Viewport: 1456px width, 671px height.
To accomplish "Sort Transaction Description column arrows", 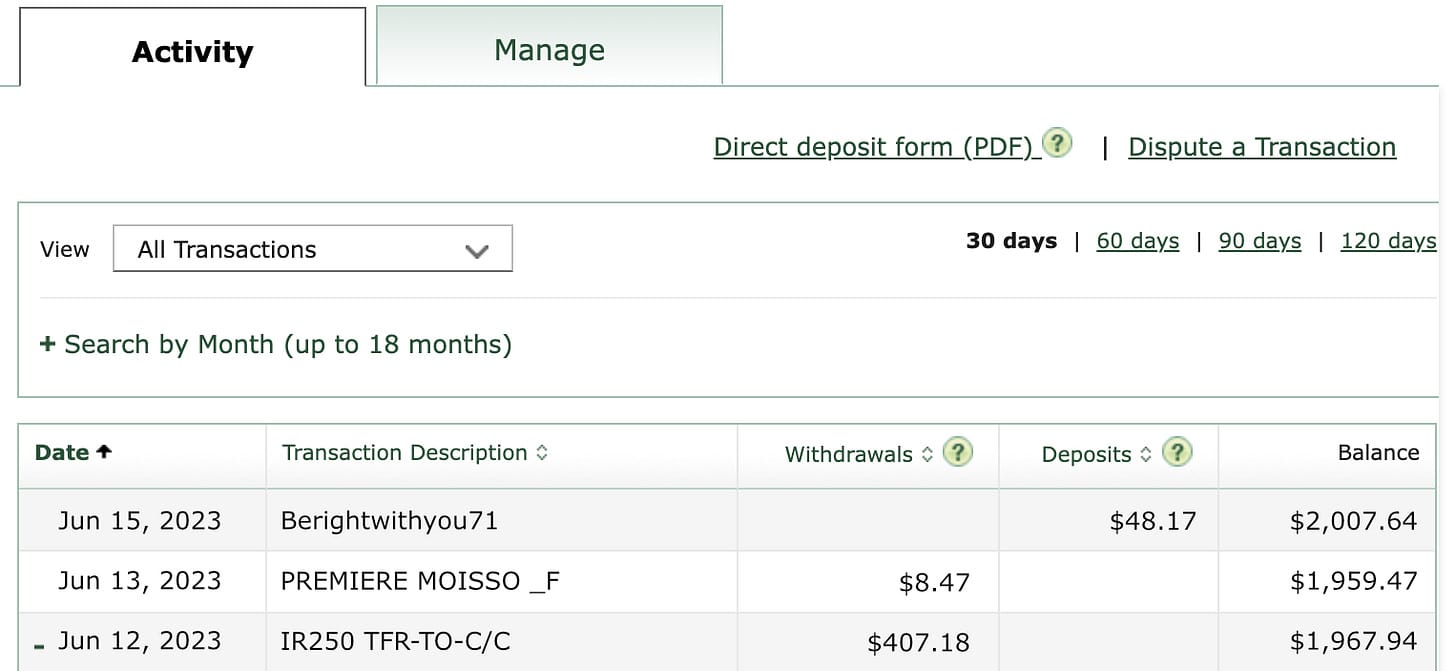I will coord(542,453).
